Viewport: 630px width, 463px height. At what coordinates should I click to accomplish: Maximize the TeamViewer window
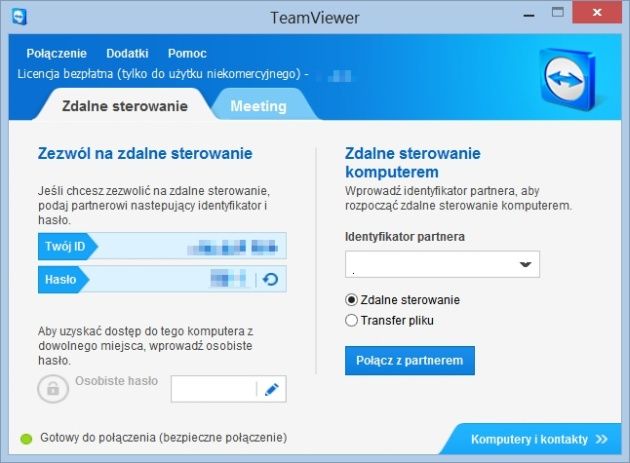pos(558,12)
